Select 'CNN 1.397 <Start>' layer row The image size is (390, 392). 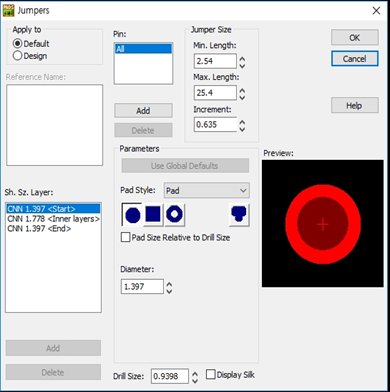53,209
